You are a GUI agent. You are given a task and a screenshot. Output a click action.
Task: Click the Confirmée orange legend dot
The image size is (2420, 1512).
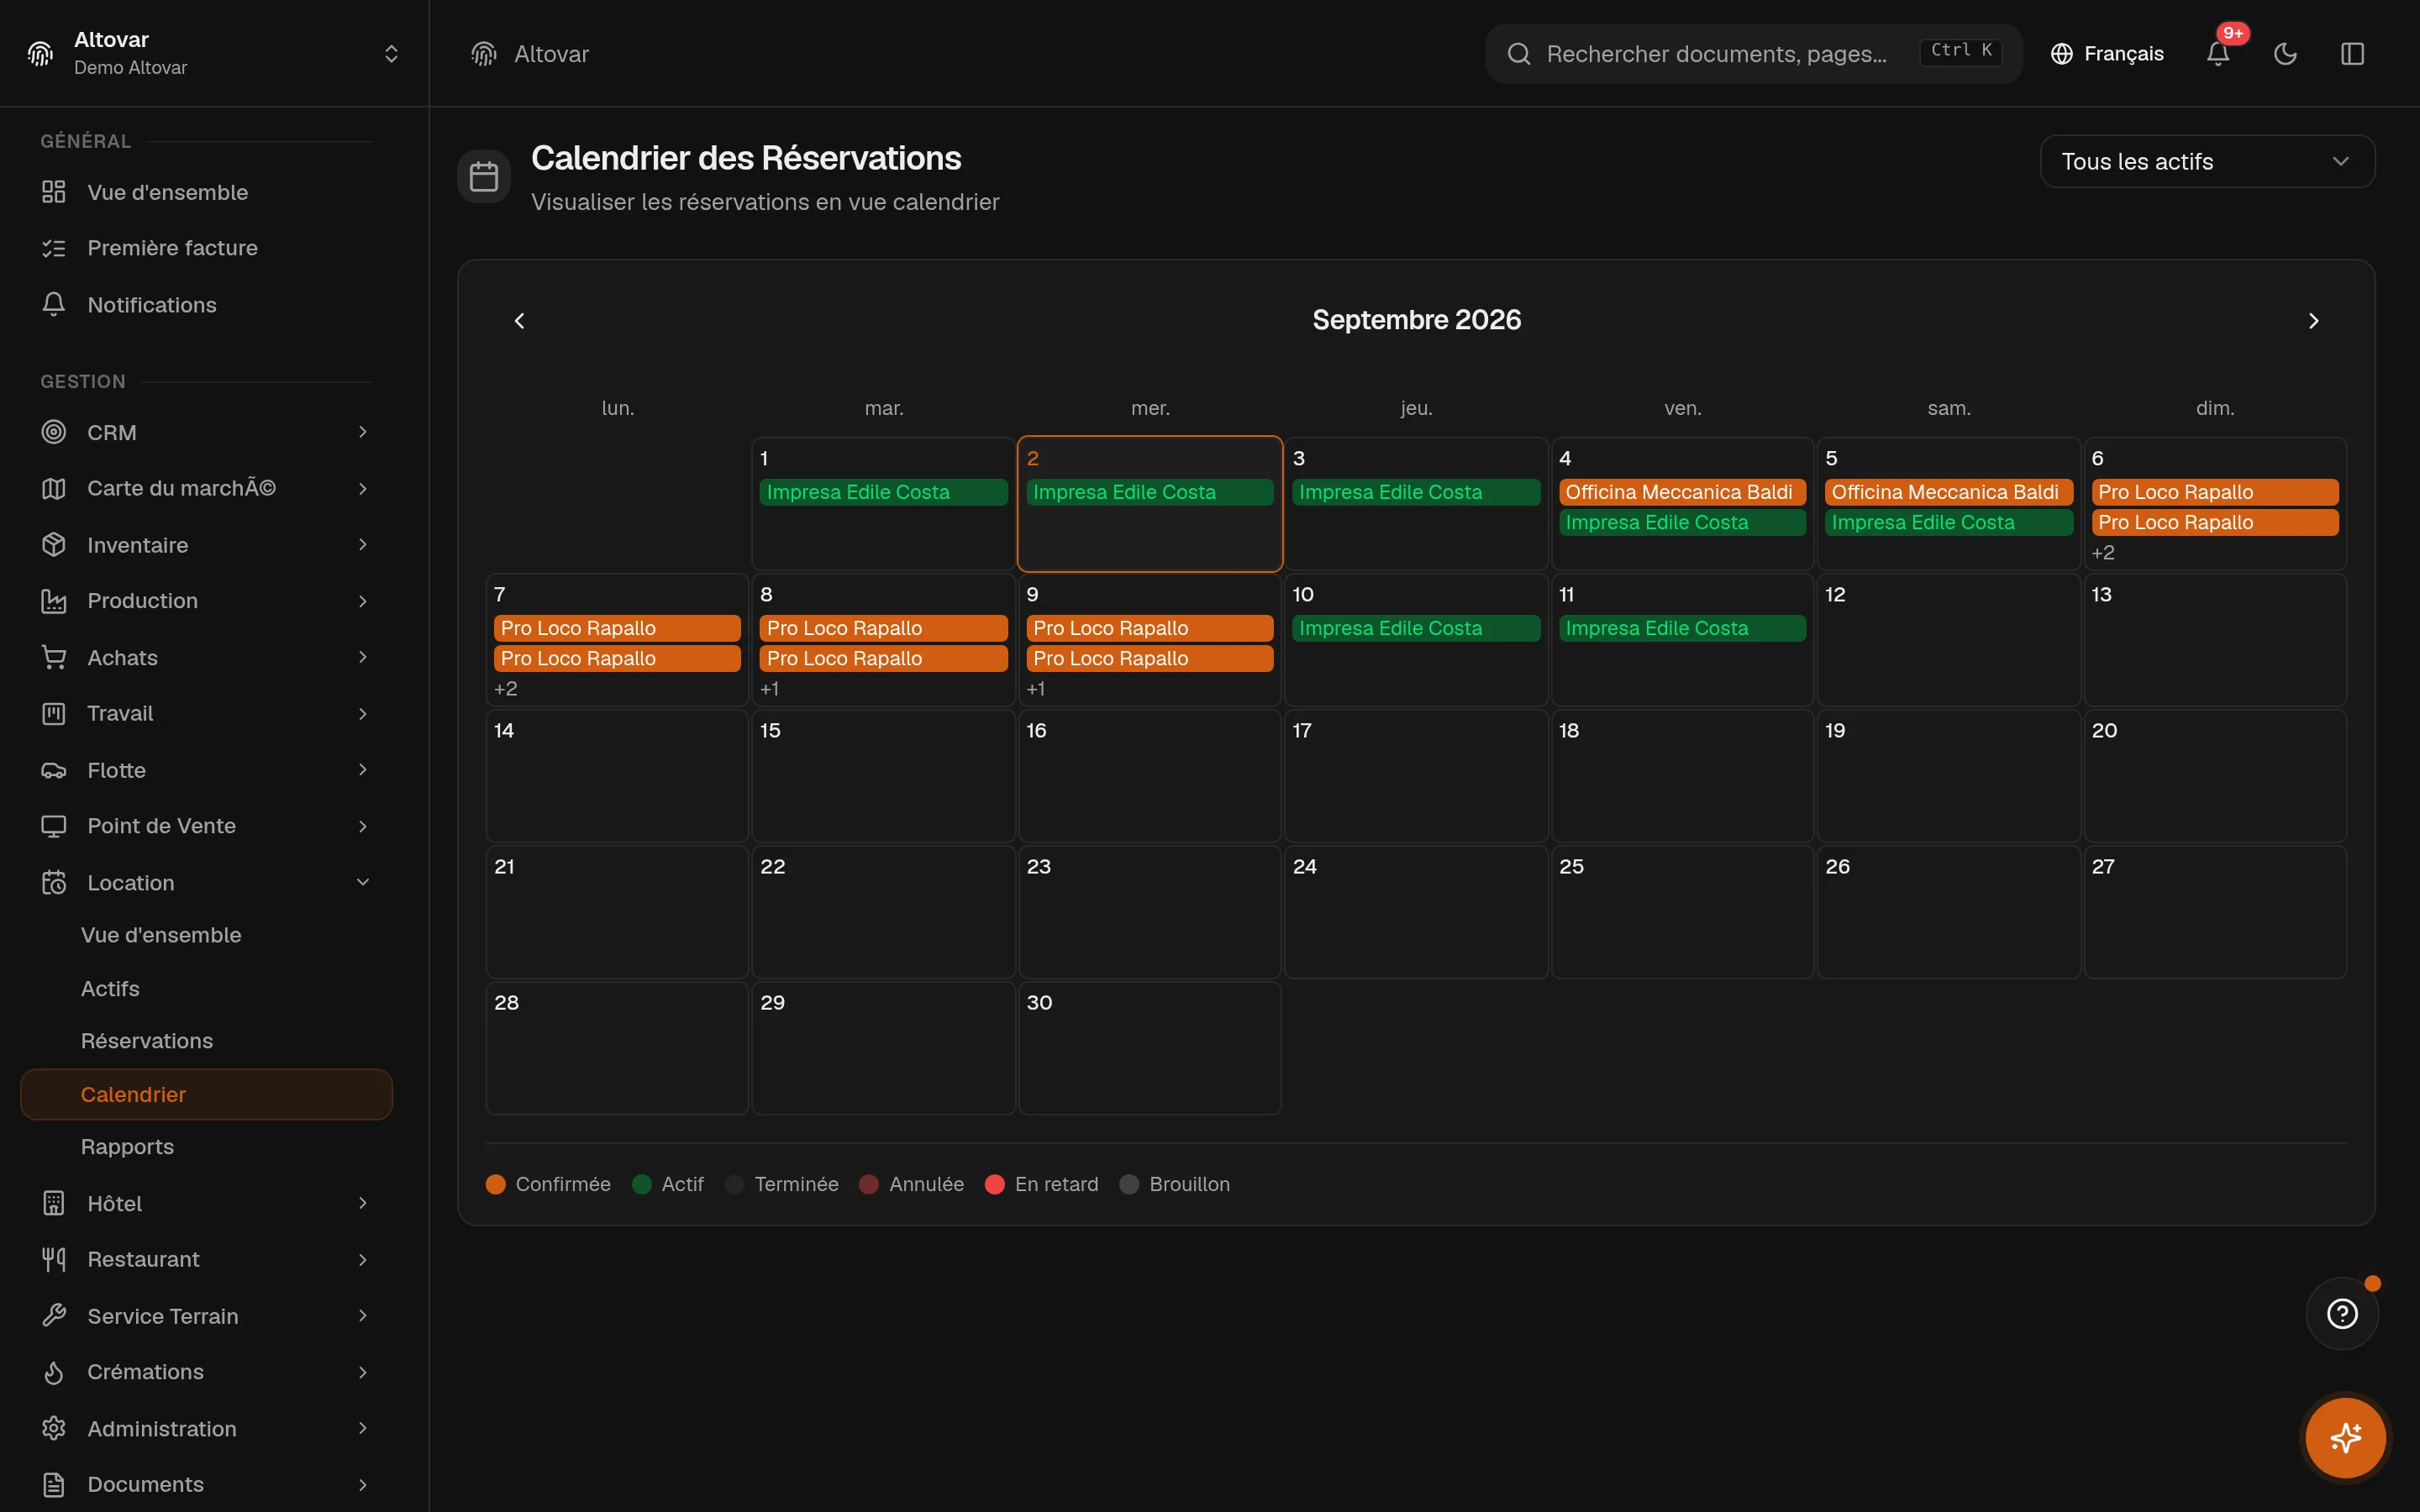(x=495, y=1184)
